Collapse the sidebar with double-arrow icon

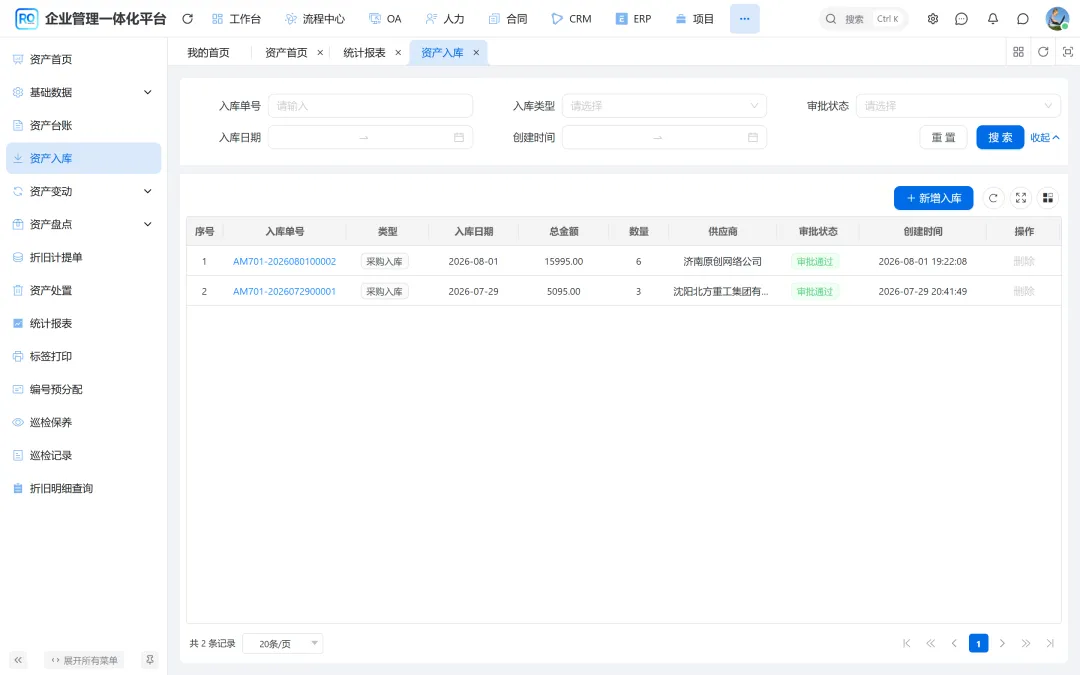(18, 660)
